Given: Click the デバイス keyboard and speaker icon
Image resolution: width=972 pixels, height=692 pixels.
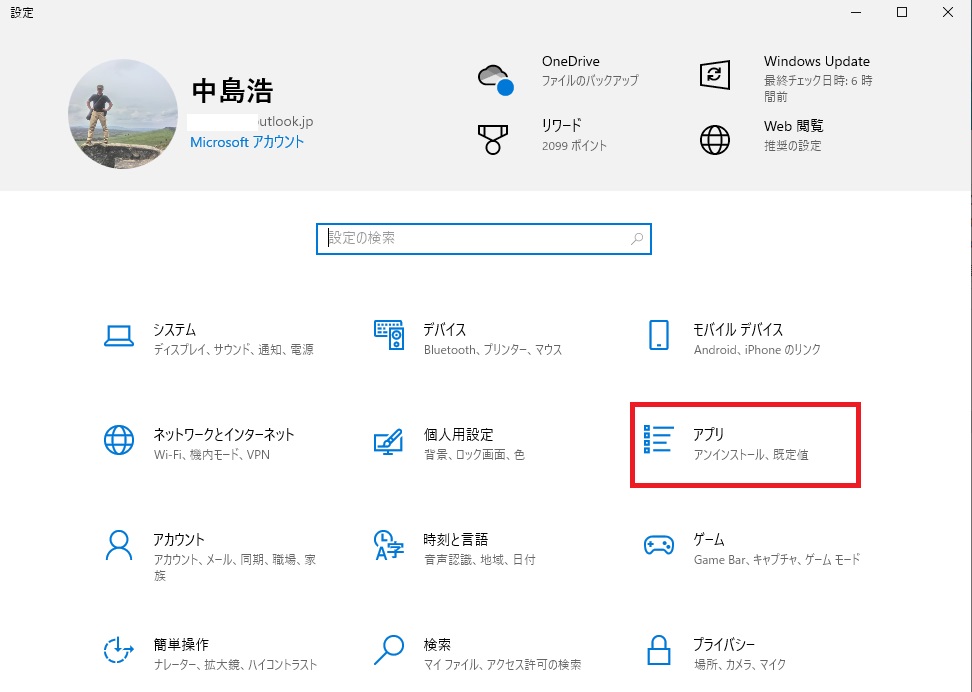Looking at the screenshot, I should [x=388, y=337].
